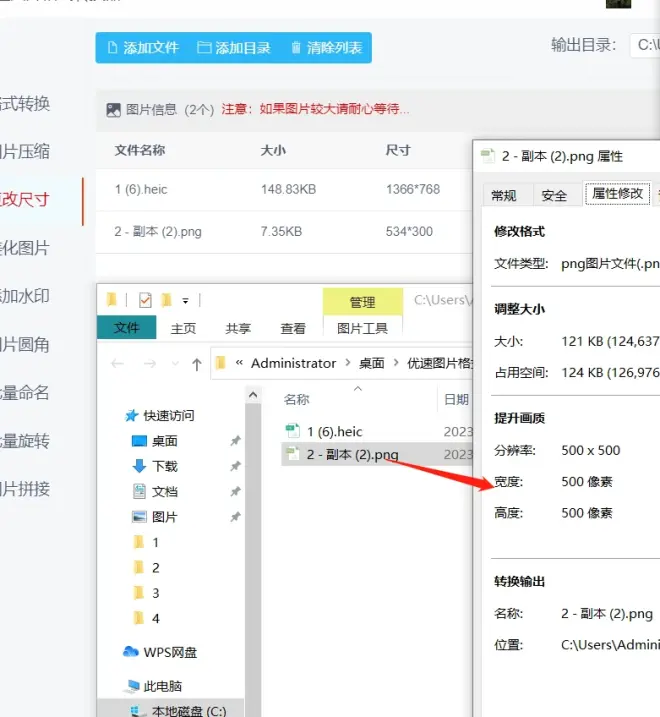
Task: Click the 图片信息 picture icon
Action: coord(113,110)
